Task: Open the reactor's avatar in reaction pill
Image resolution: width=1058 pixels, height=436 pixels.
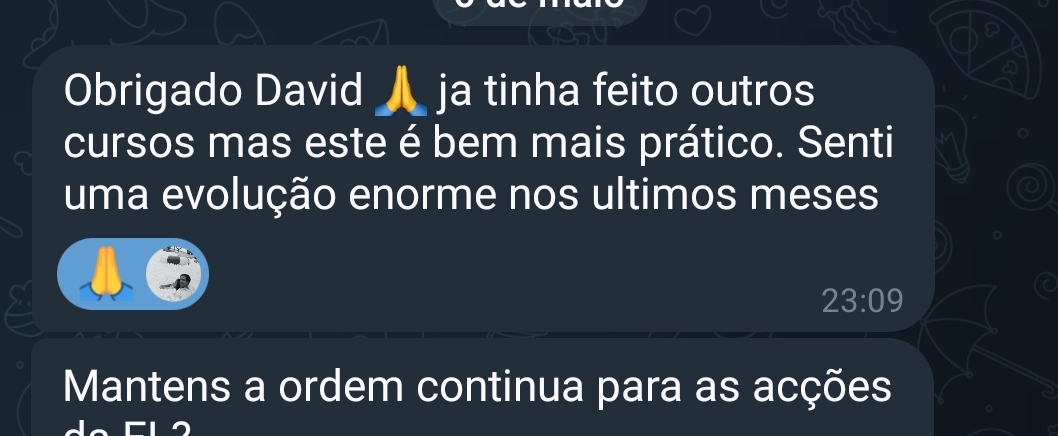Action: coord(174,273)
